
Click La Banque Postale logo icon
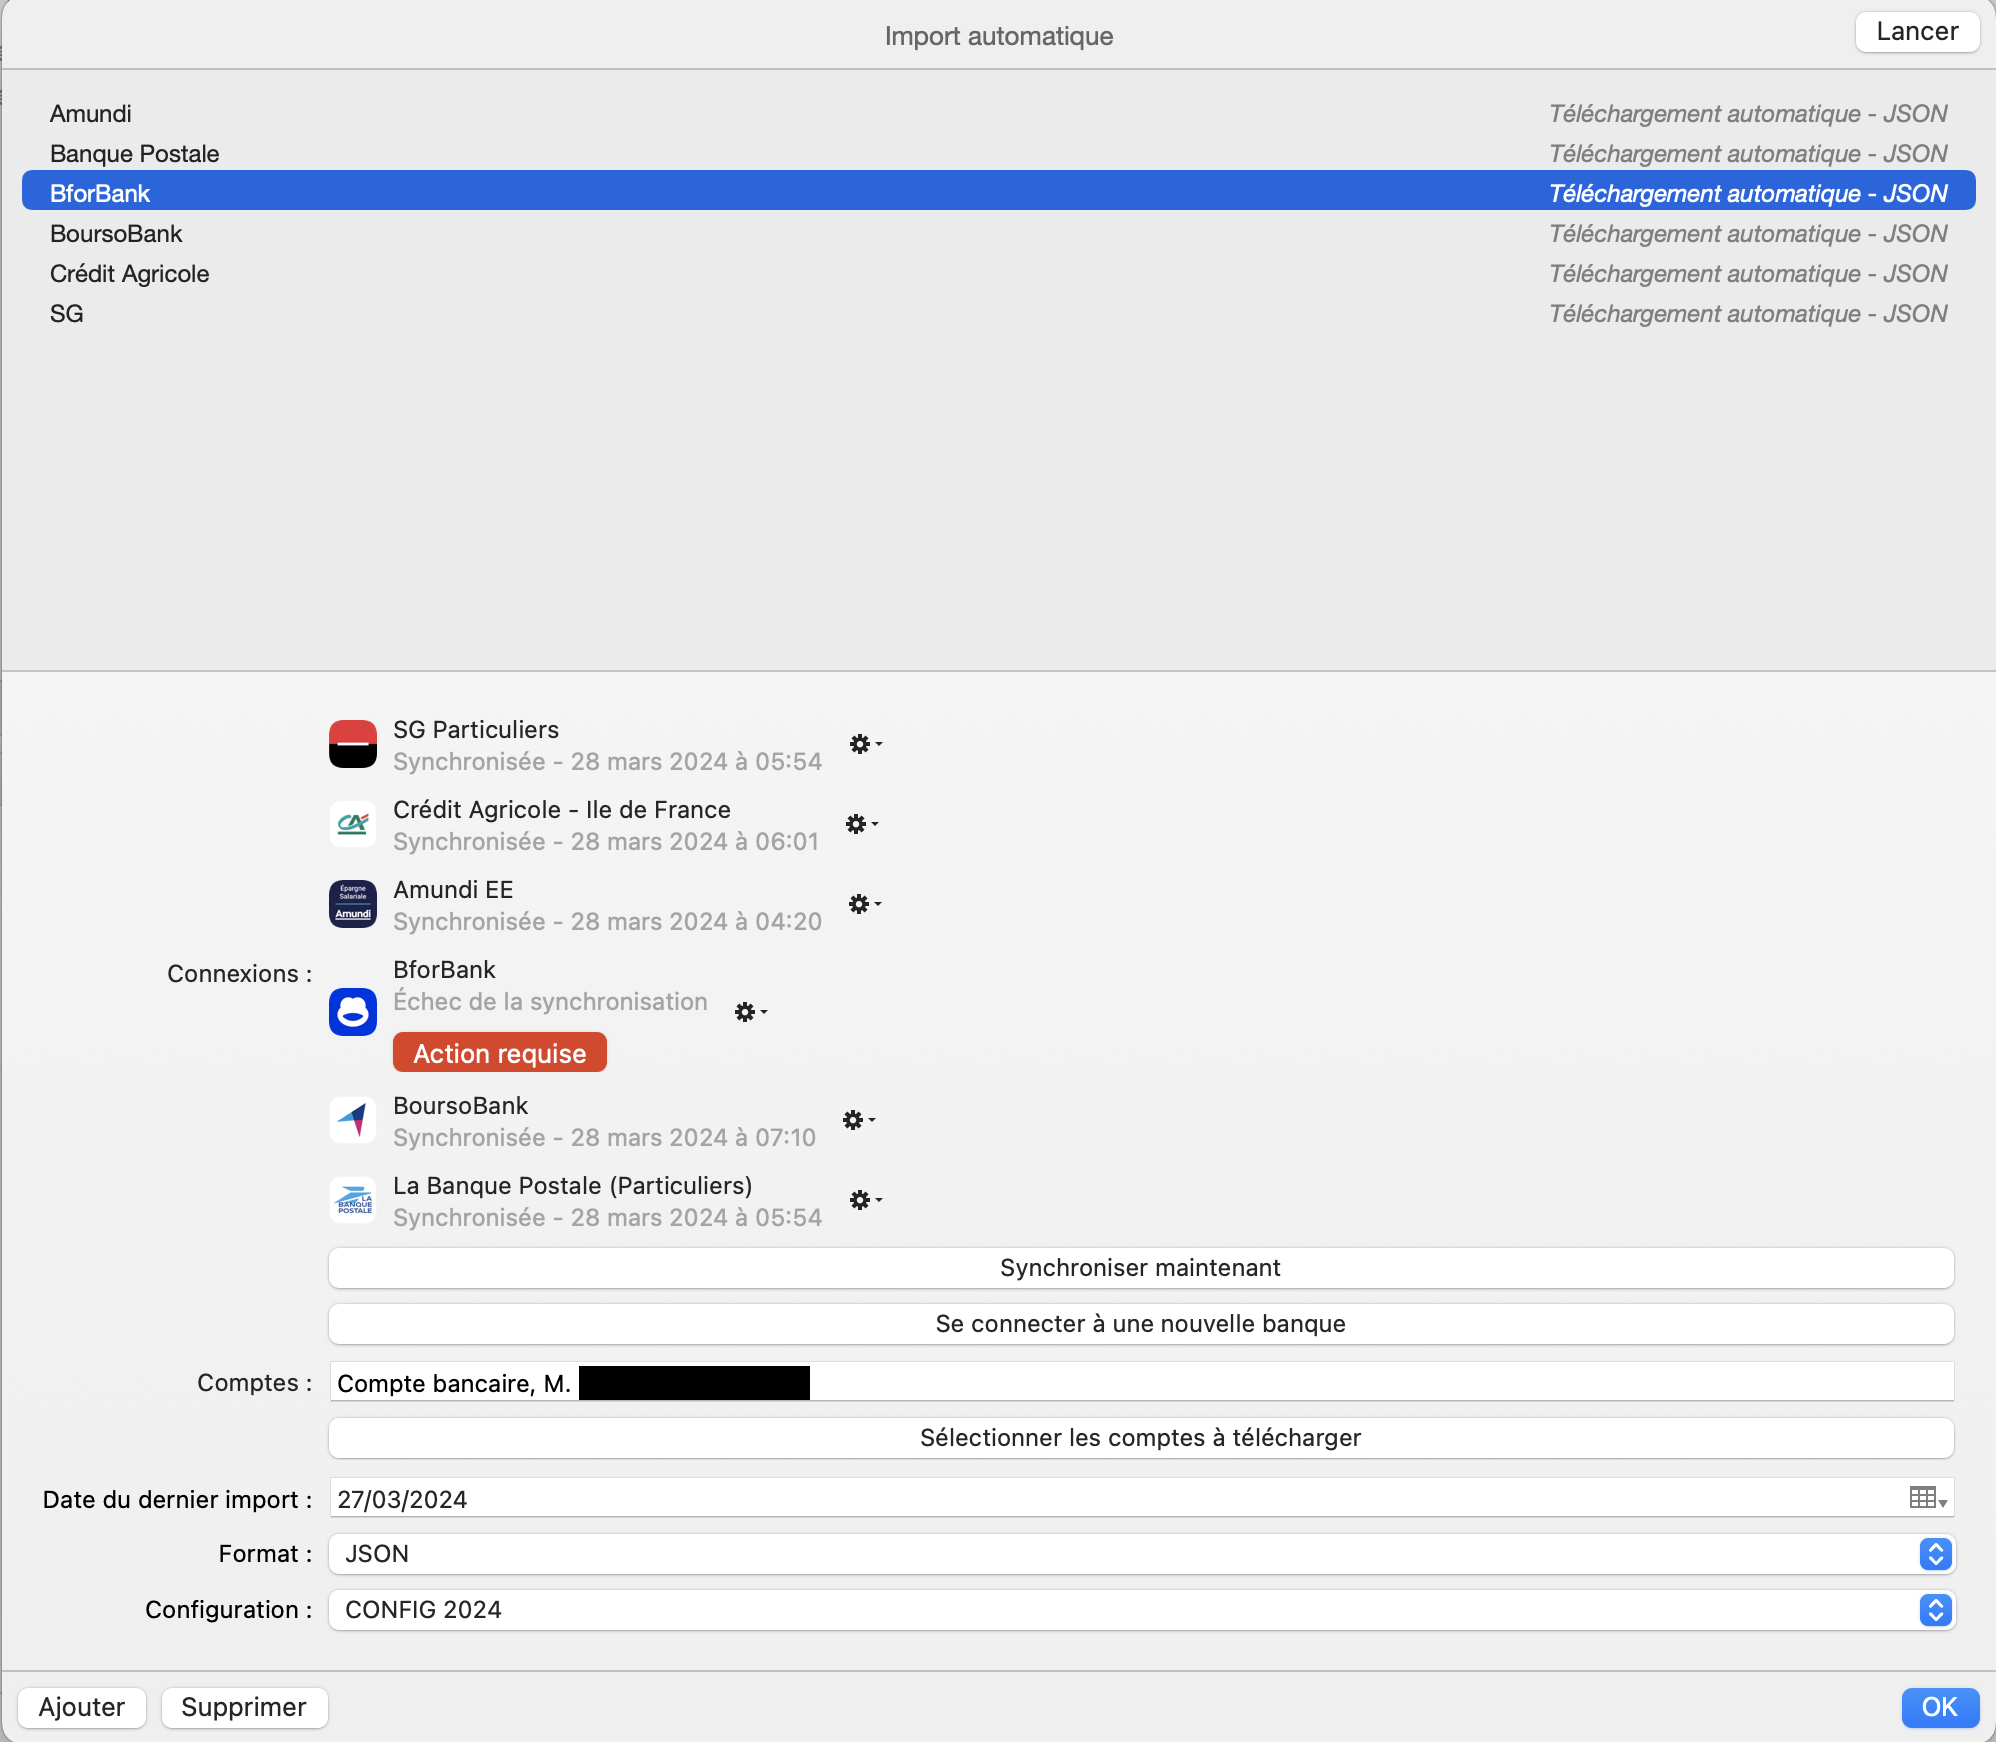(x=353, y=1200)
